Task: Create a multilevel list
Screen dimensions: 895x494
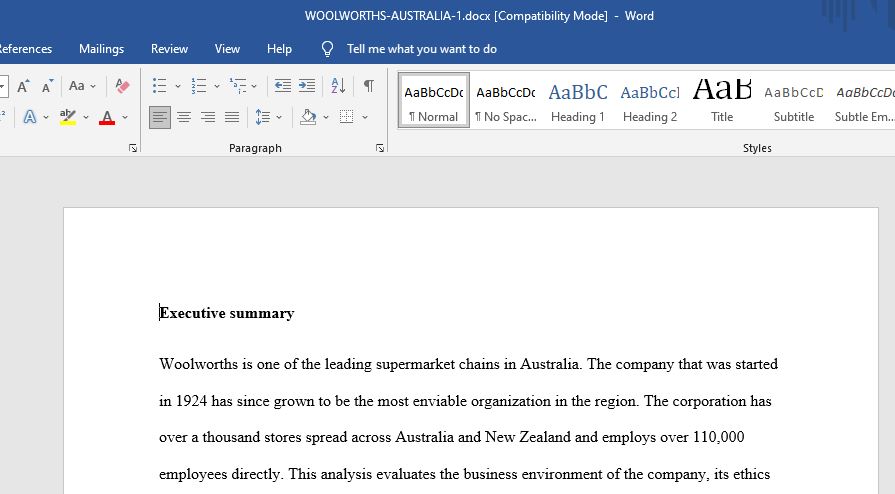Action: (x=237, y=86)
